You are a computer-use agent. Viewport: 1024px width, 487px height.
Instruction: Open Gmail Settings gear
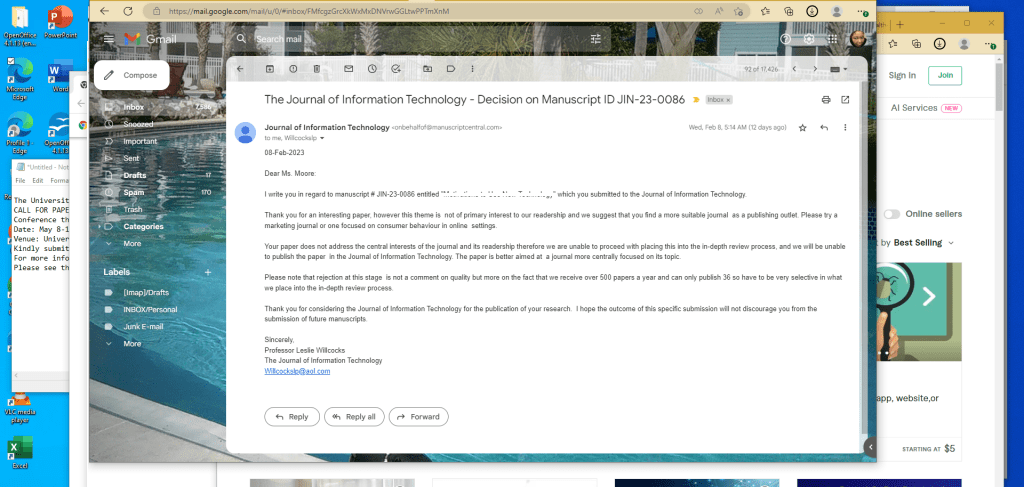(x=809, y=39)
